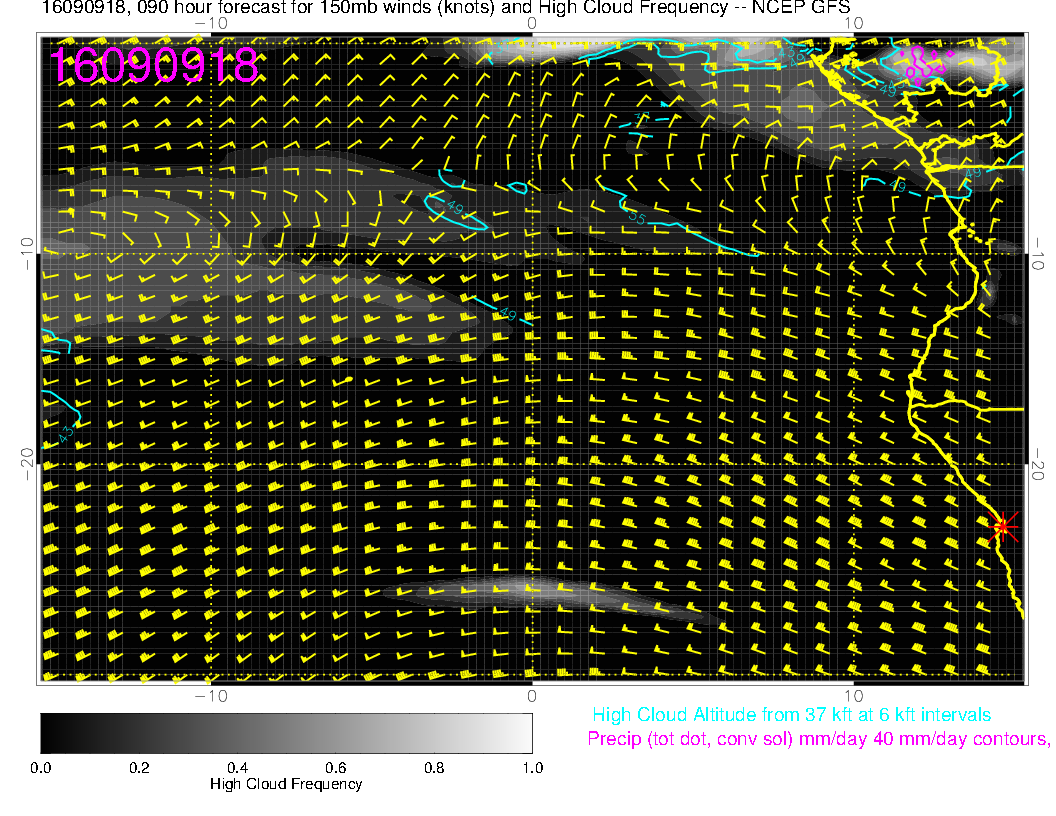Click the magenta 'Precip (tot dot, conv sol)' legend text
The image size is (1056, 816).
tap(818, 739)
